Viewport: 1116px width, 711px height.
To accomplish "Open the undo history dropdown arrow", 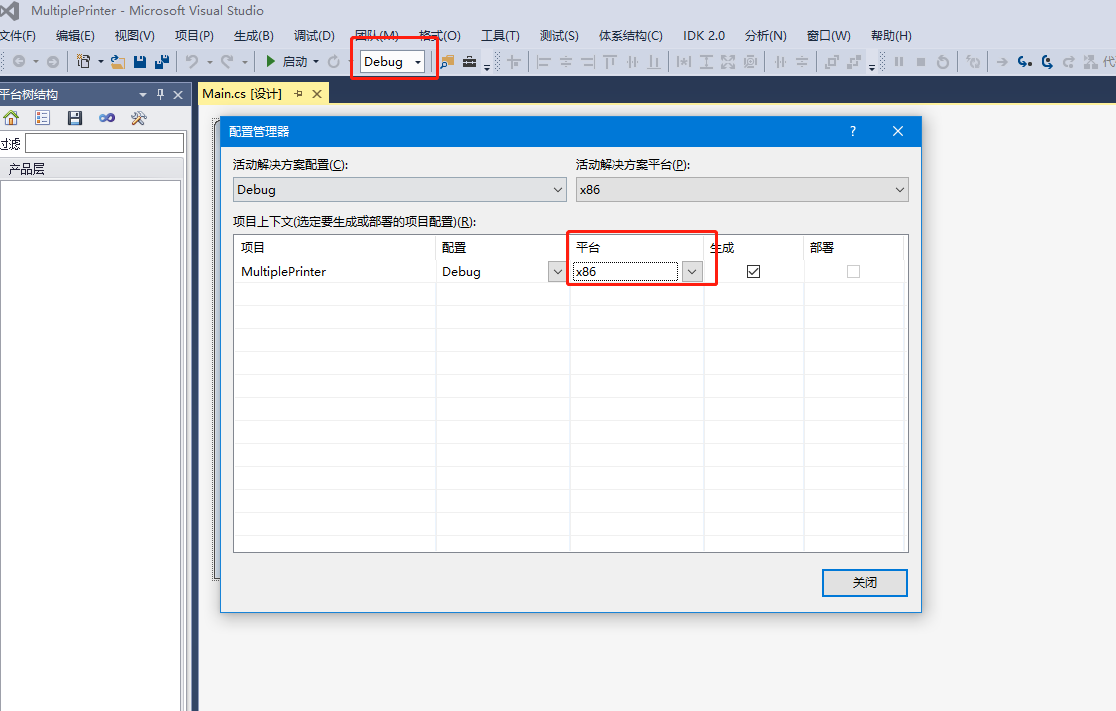I will (210, 62).
